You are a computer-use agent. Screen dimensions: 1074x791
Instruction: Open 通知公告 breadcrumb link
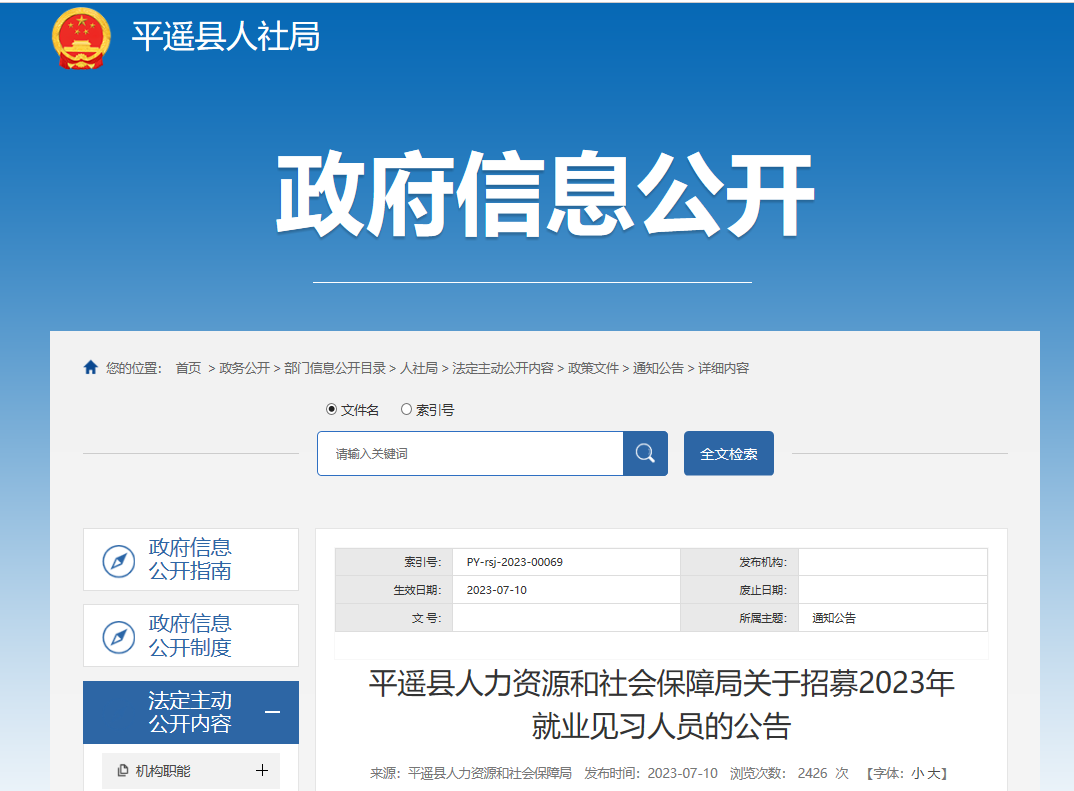pyautogui.click(x=658, y=368)
